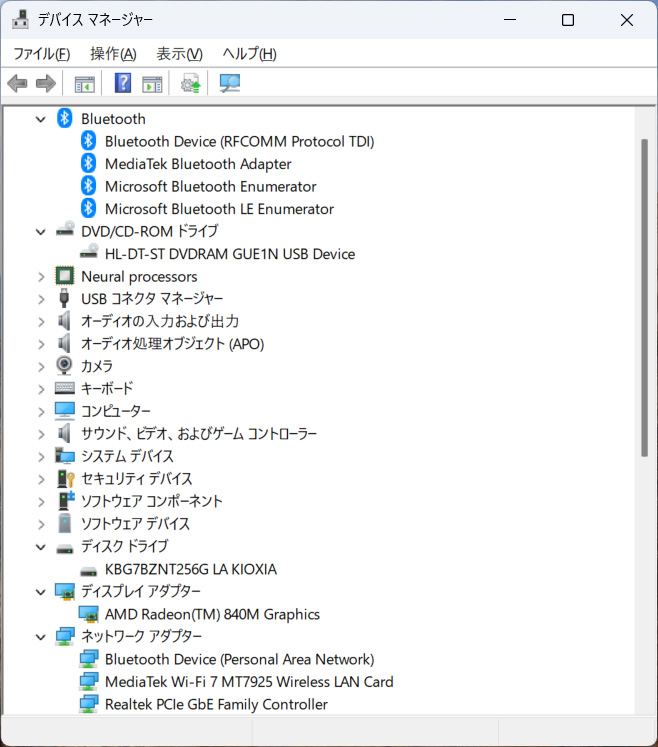
Task: Expand the Neural processors category
Action: (x=41, y=277)
